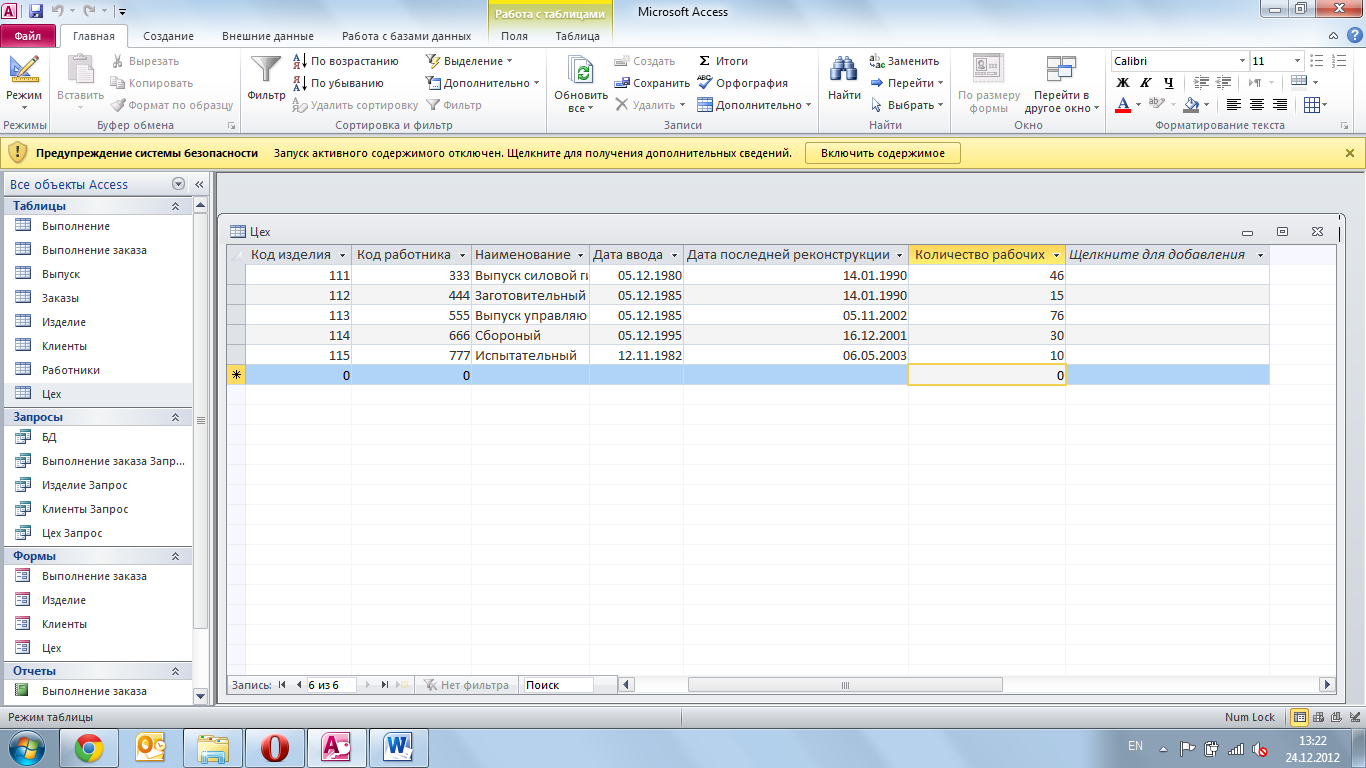Image resolution: width=1366 pixels, height=768 pixels.
Task: Open the Режим view switcher
Action: [x=24, y=82]
